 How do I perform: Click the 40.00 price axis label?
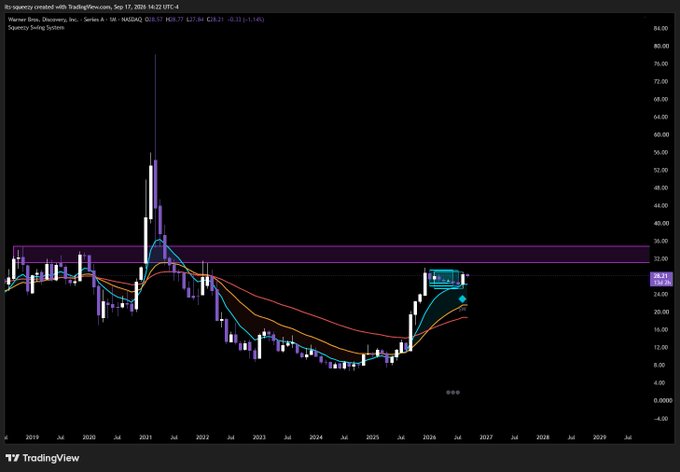click(661, 223)
